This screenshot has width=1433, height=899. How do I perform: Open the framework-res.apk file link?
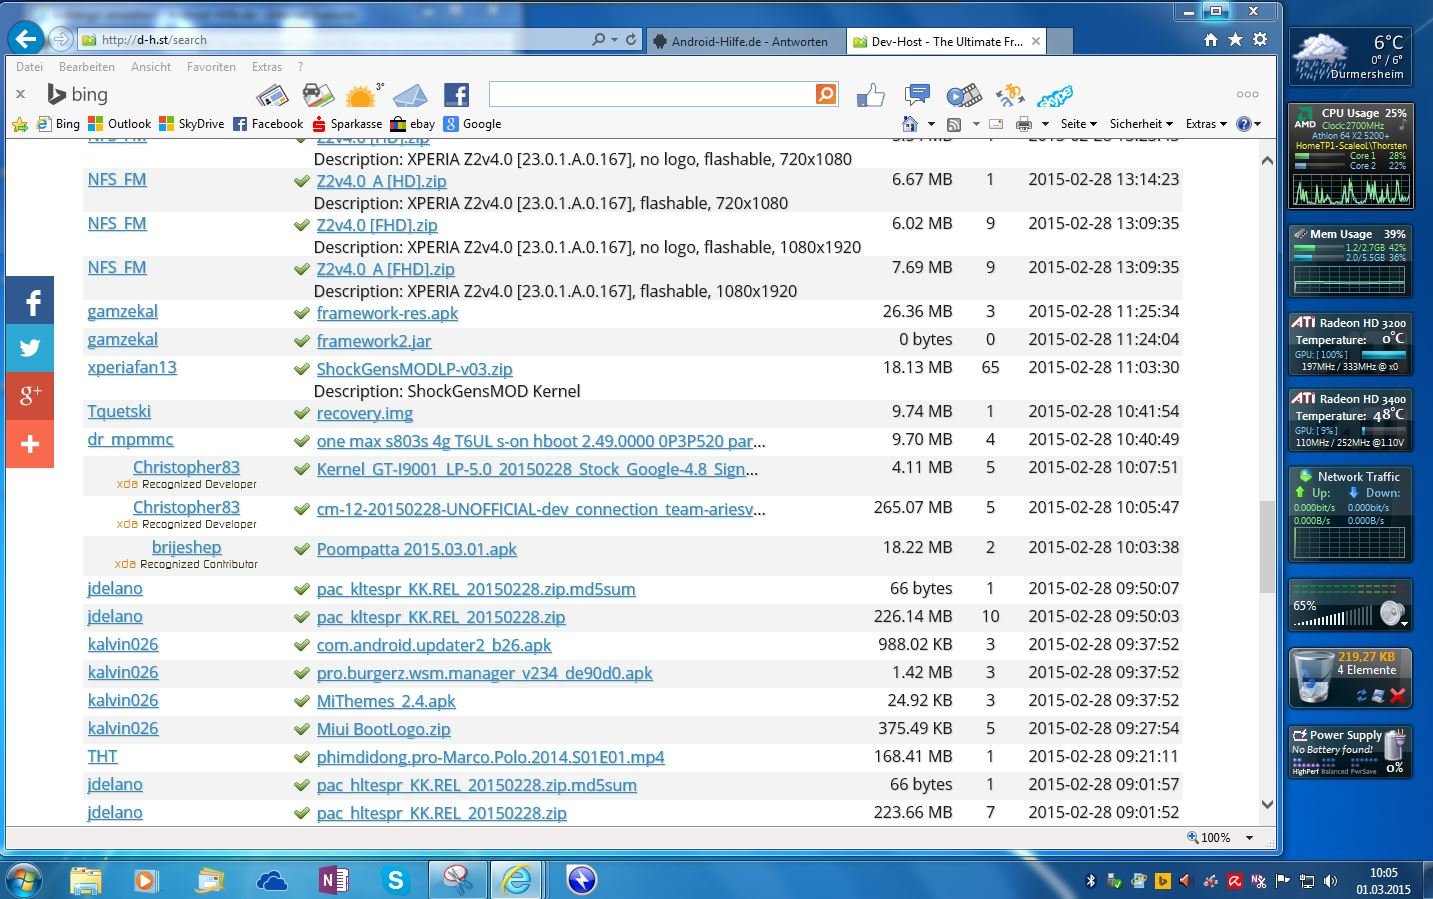[387, 313]
